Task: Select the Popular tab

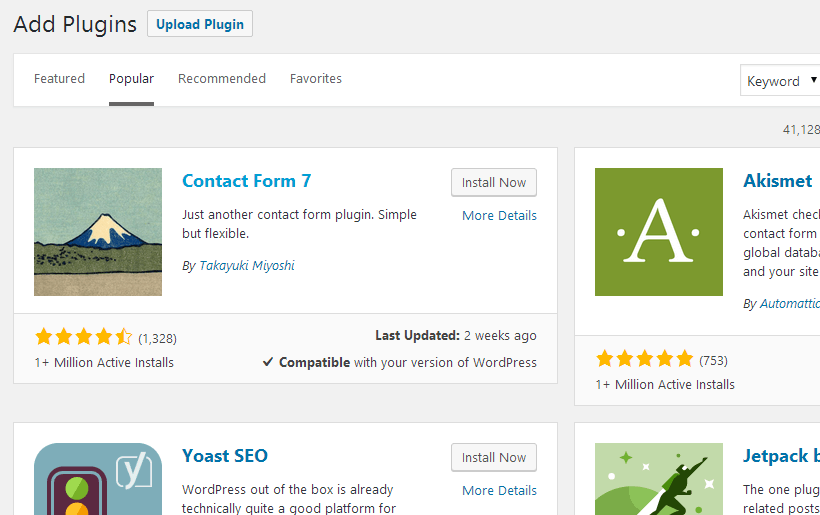Action: click(131, 79)
